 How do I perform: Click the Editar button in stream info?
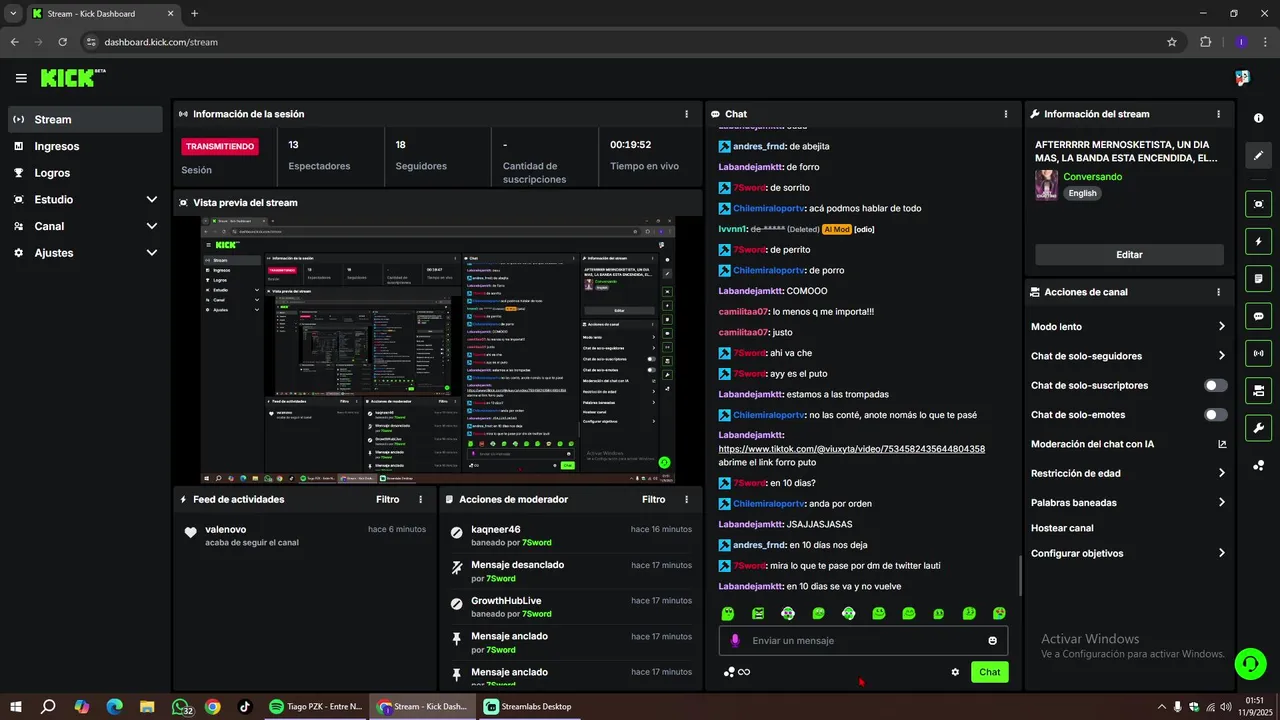[x=1129, y=255]
